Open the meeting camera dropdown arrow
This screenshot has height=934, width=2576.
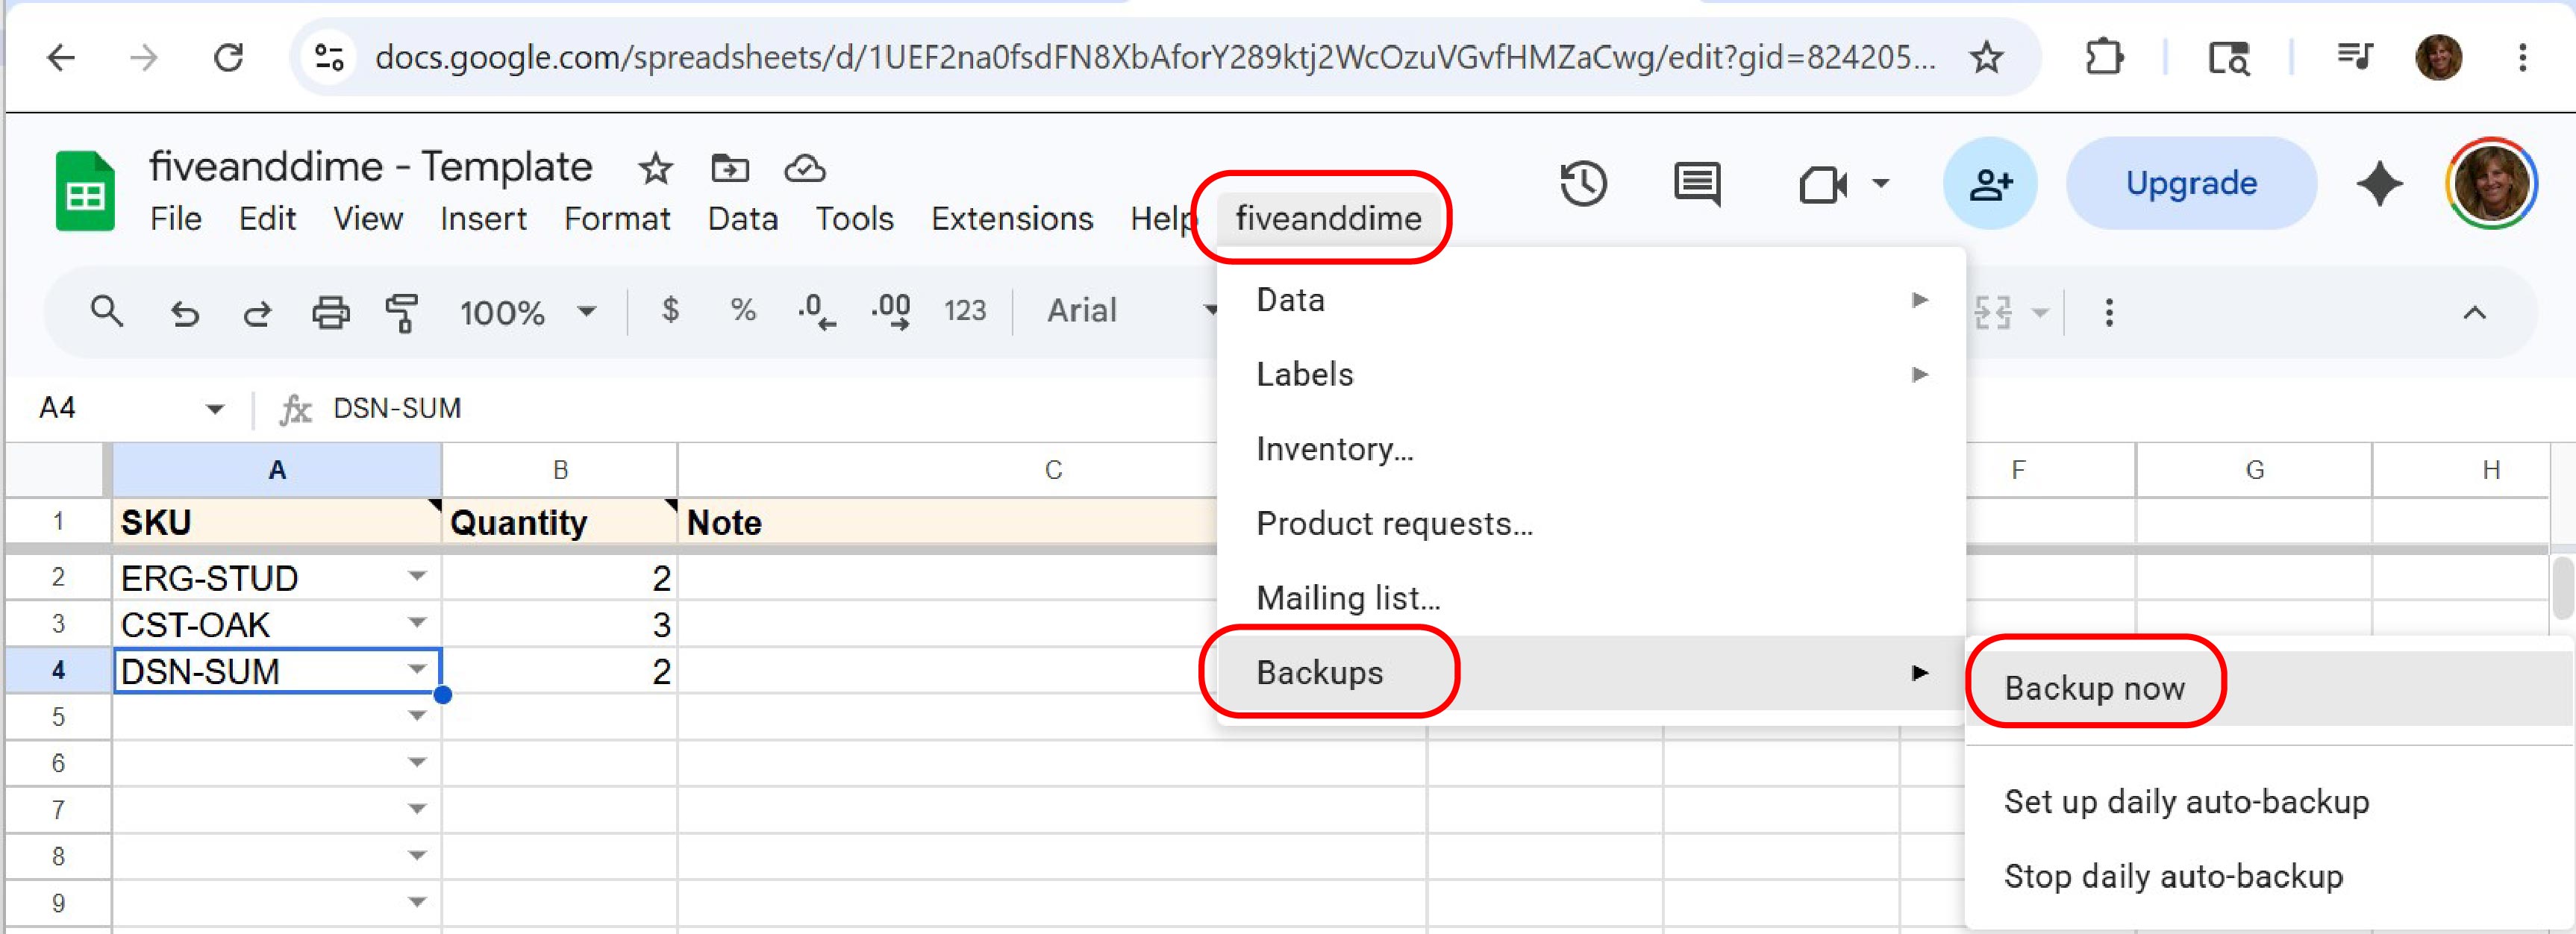point(1881,184)
